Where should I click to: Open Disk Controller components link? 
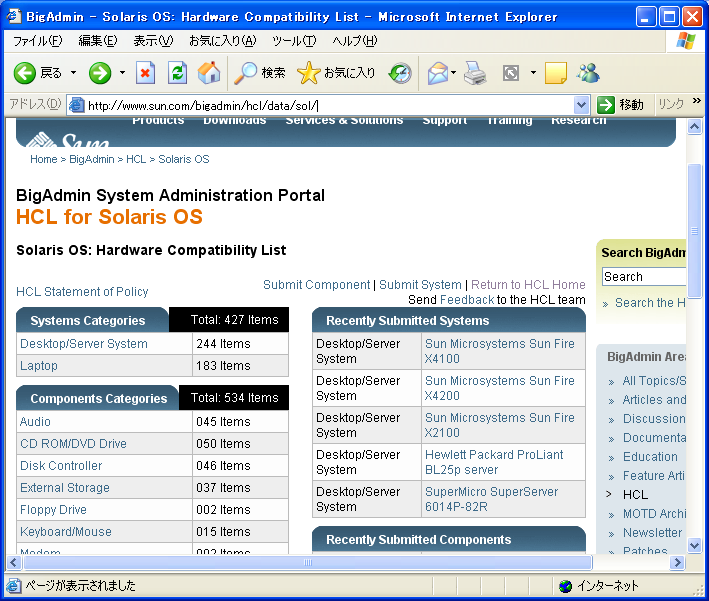[x=61, y=466]
